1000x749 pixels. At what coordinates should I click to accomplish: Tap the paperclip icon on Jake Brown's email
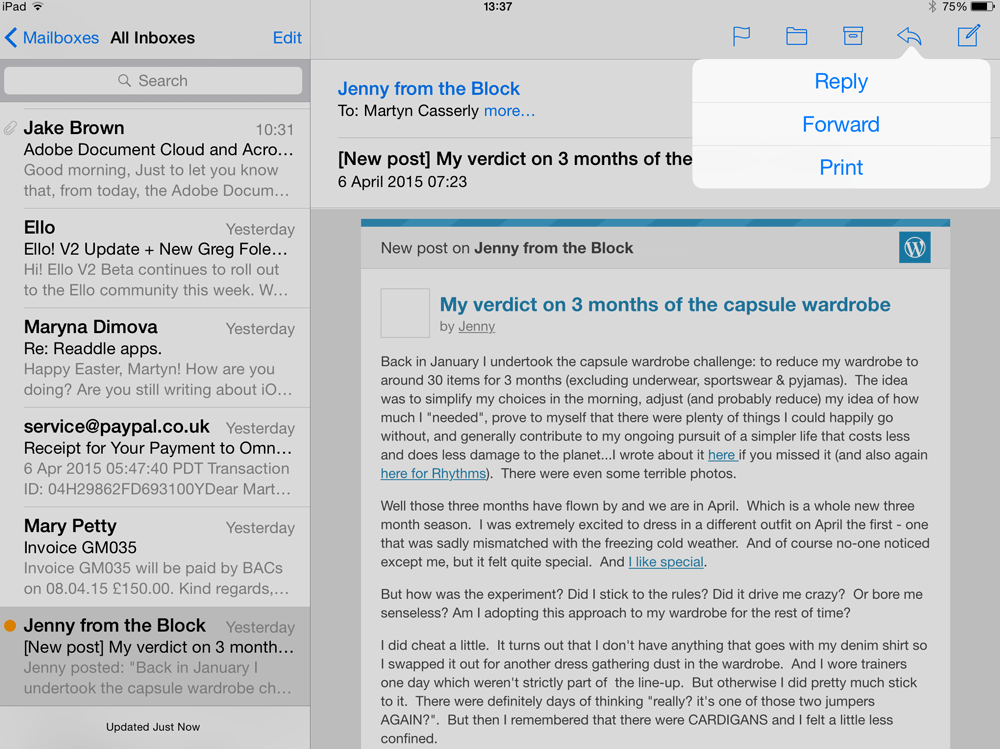[10, 127]
